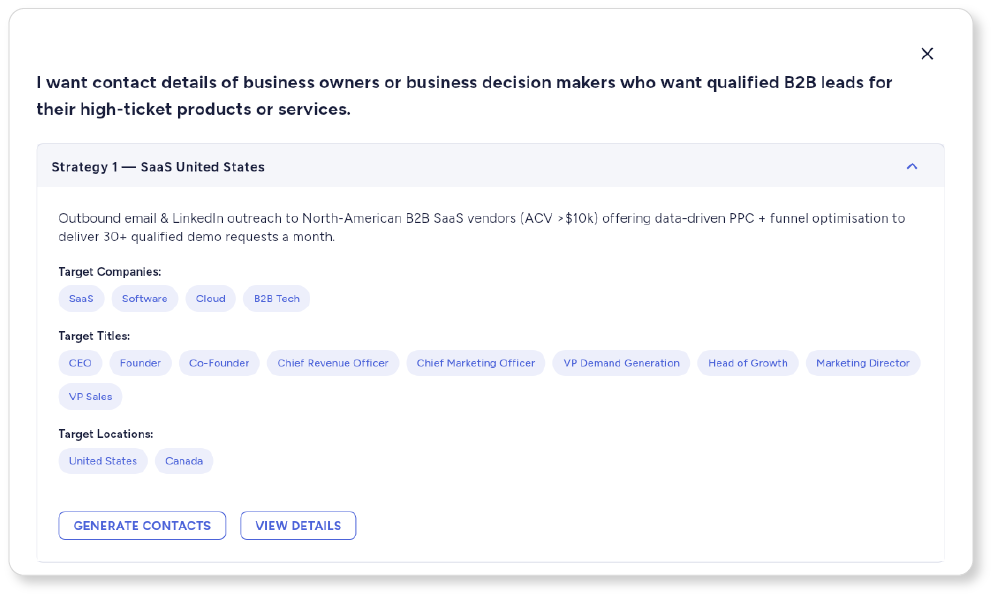The height and width of the screenshot is (598, 996).
Task: Select the Canada location tag
Action: pos(184,461)
